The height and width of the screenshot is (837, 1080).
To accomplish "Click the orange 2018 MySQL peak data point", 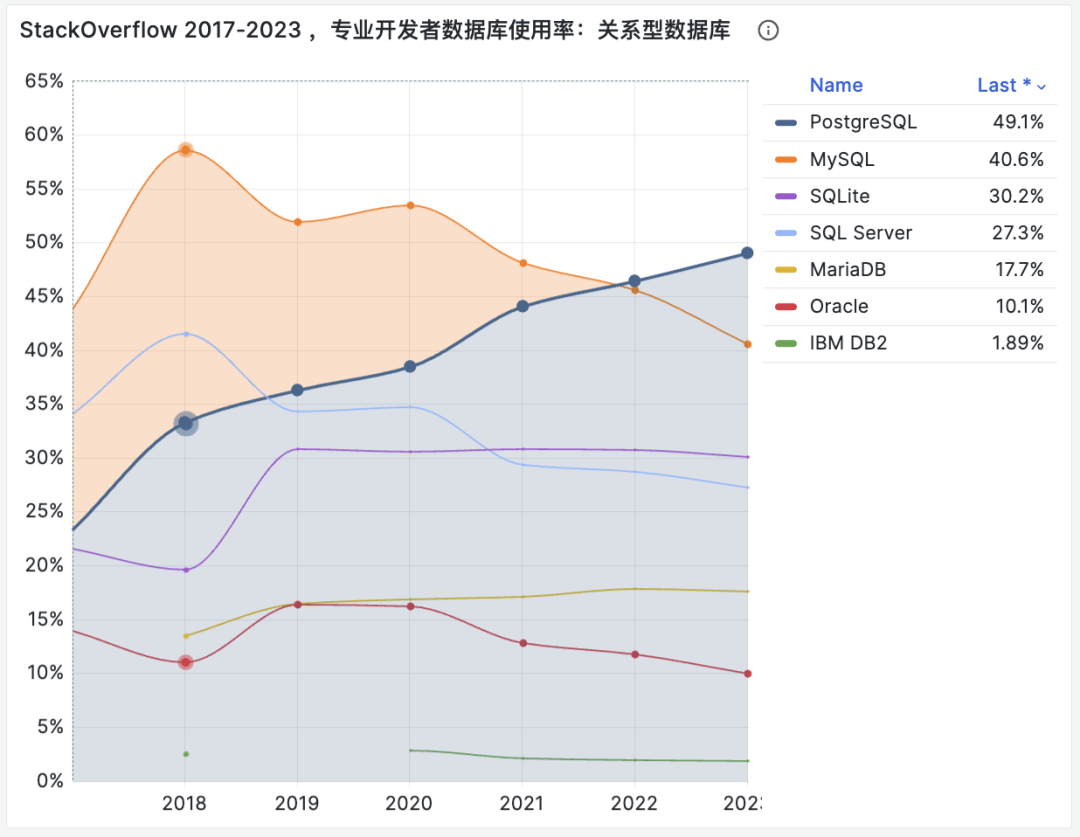I will (x=185, y=150).
